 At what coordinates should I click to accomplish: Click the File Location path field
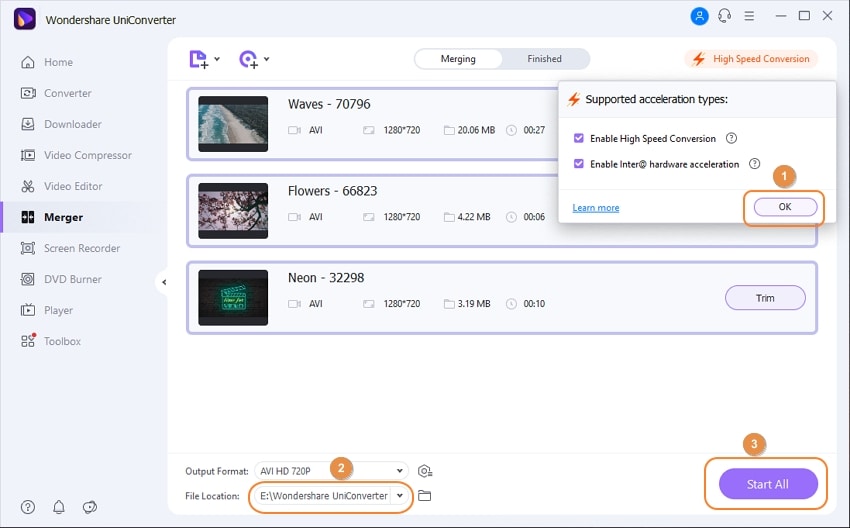324,495
